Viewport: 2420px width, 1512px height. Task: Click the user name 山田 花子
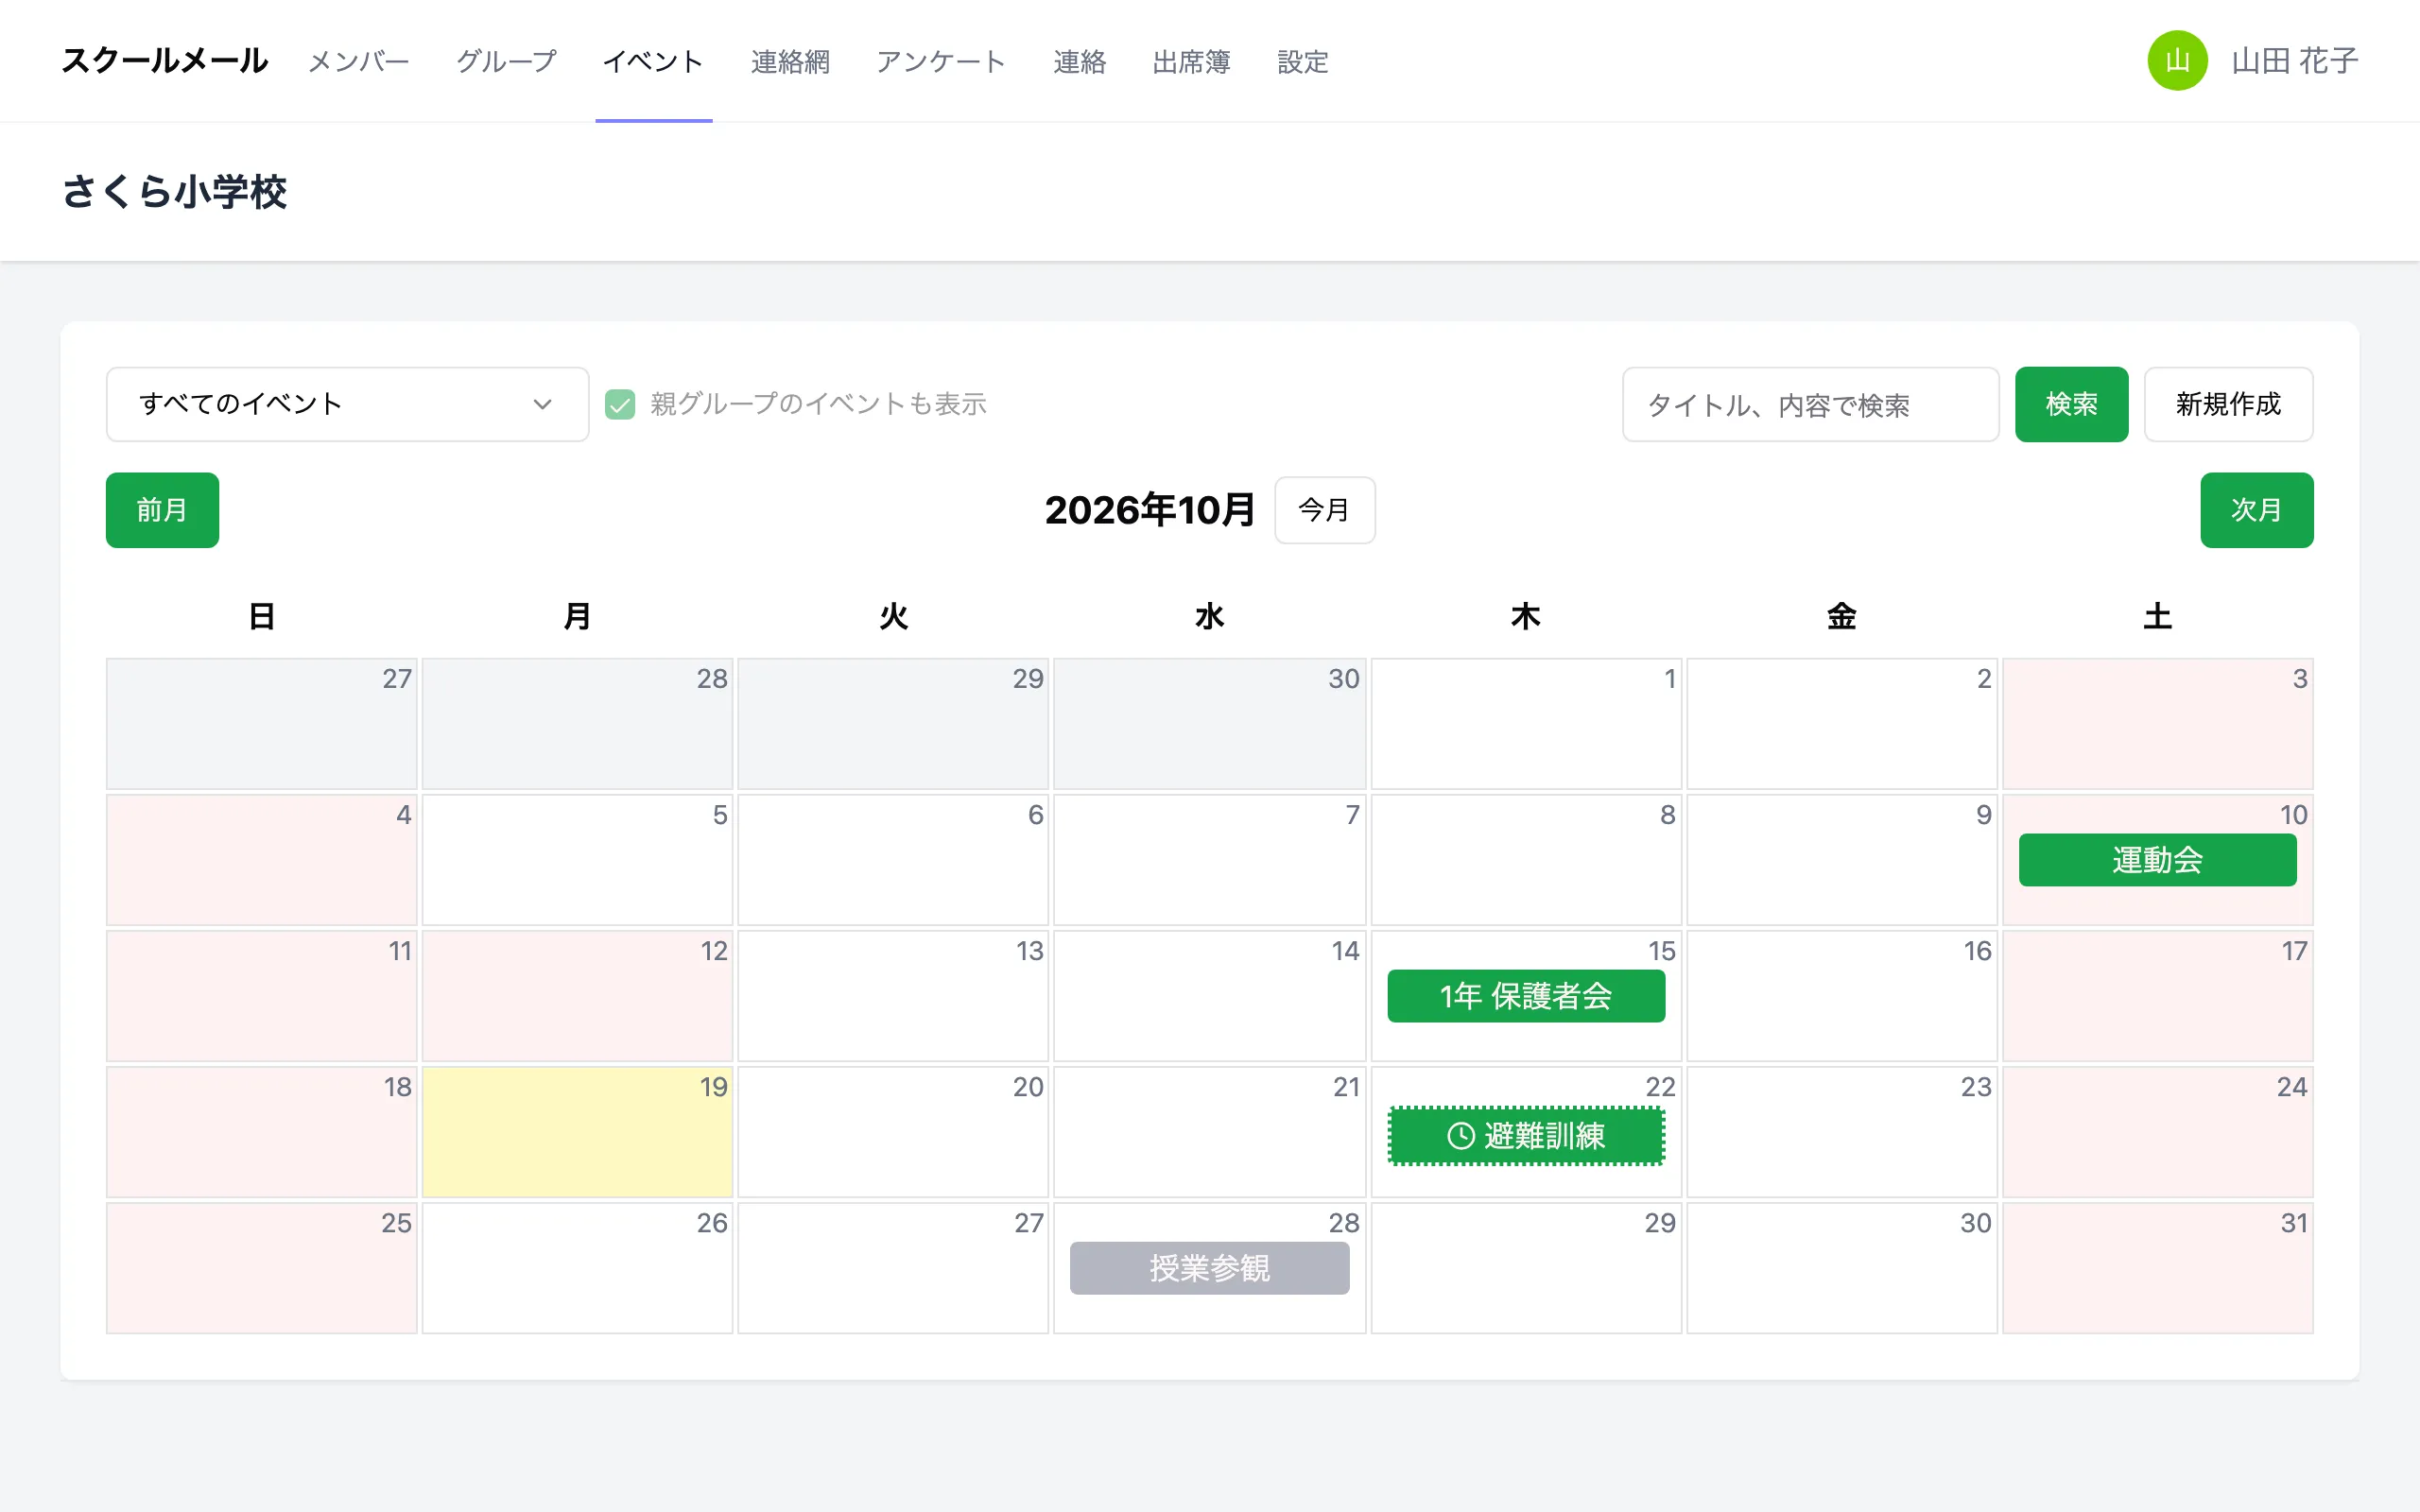click(2294, 61)
